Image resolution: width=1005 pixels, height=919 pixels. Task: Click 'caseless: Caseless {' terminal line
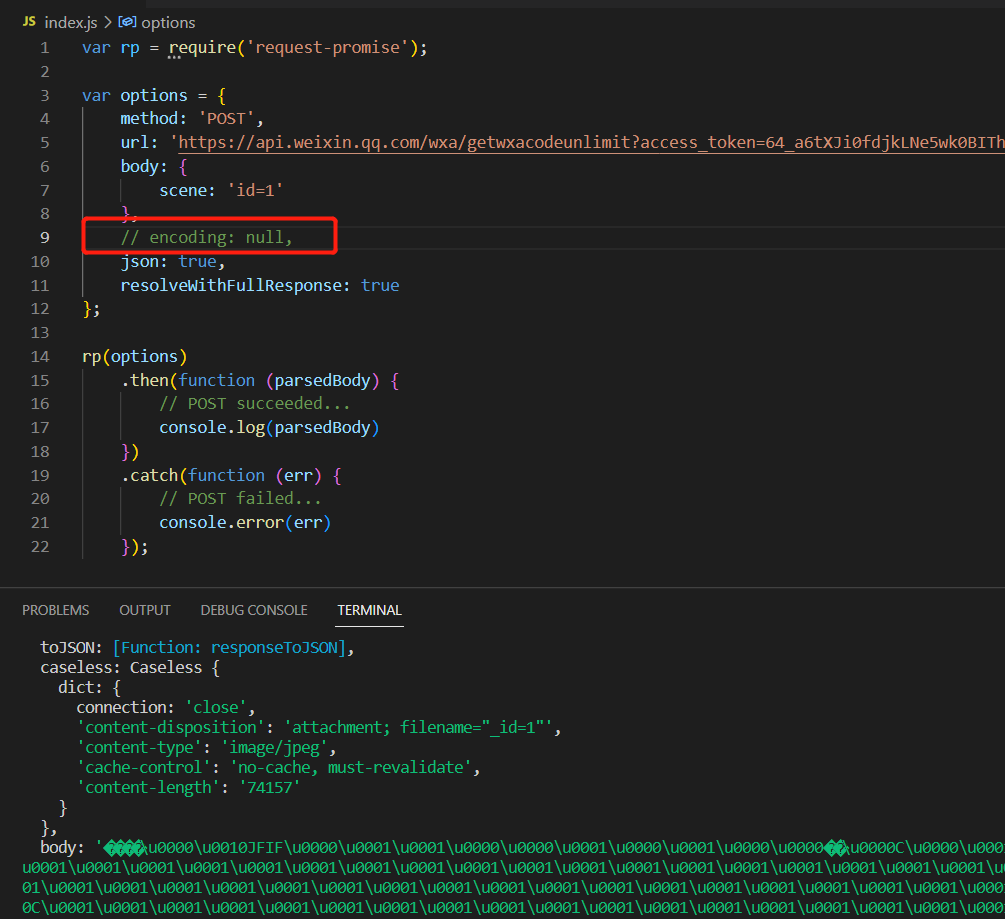(130, 668)
